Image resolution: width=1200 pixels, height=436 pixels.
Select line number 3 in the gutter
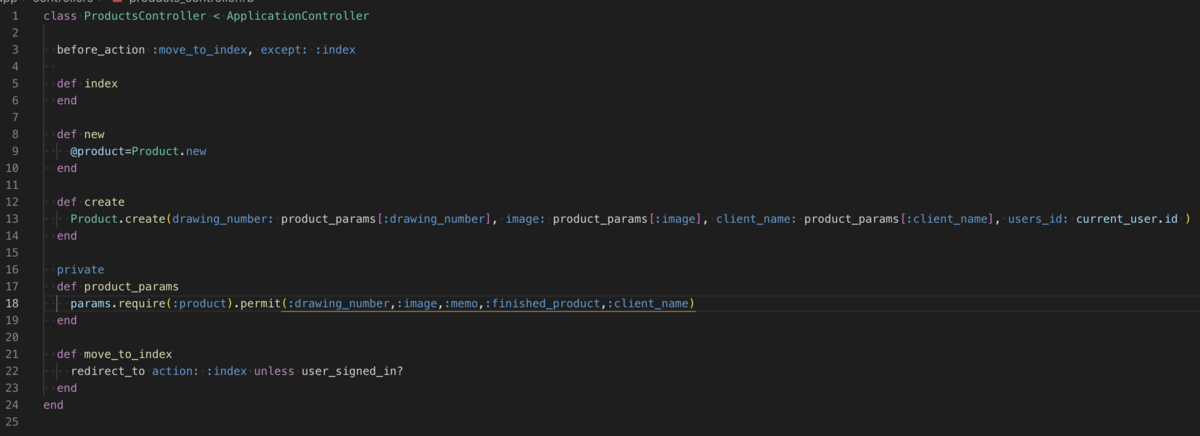(x=15, y=50)
